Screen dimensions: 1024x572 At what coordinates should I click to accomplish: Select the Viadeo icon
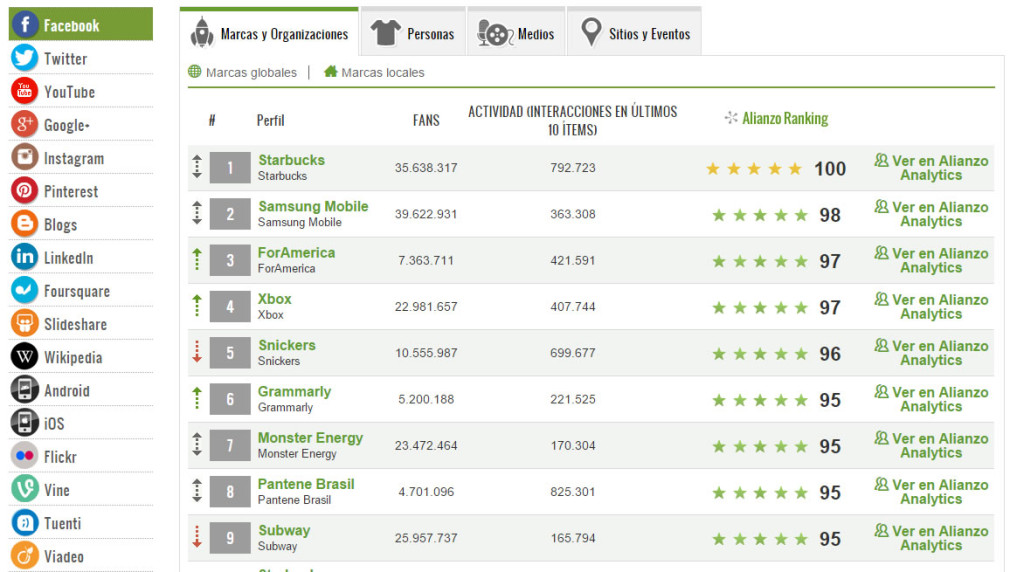click(24, 556)
